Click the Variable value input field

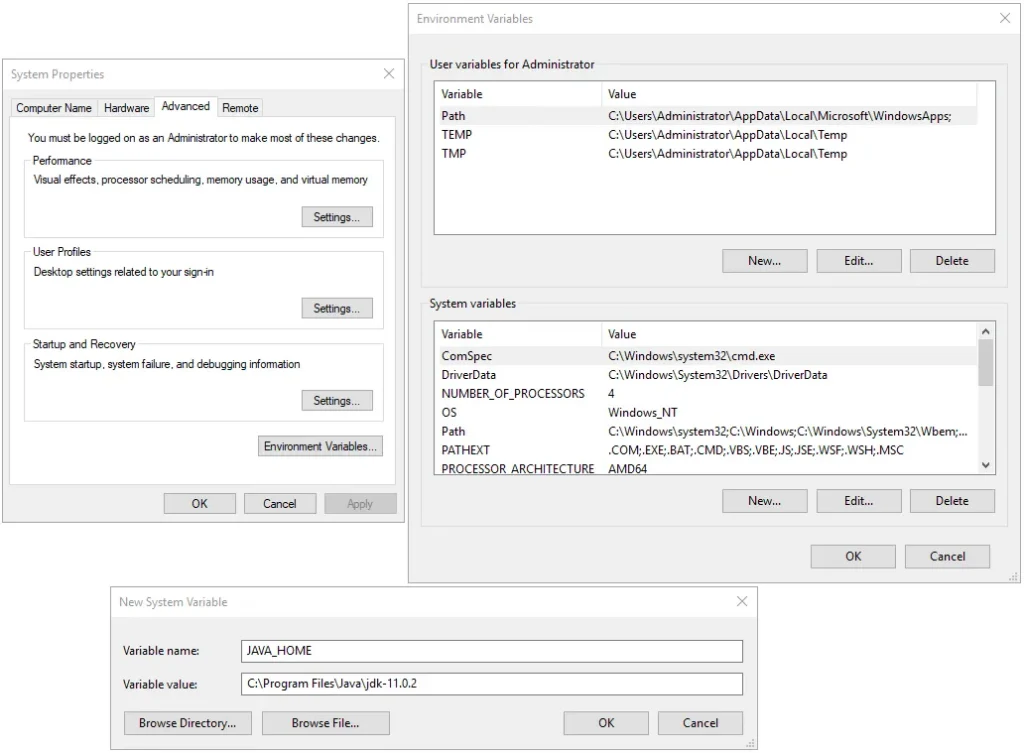(x=492, y=684)
